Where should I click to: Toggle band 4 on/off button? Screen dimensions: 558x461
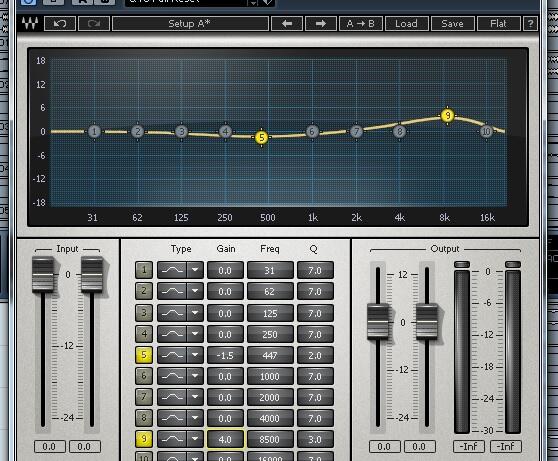point(144,334)
